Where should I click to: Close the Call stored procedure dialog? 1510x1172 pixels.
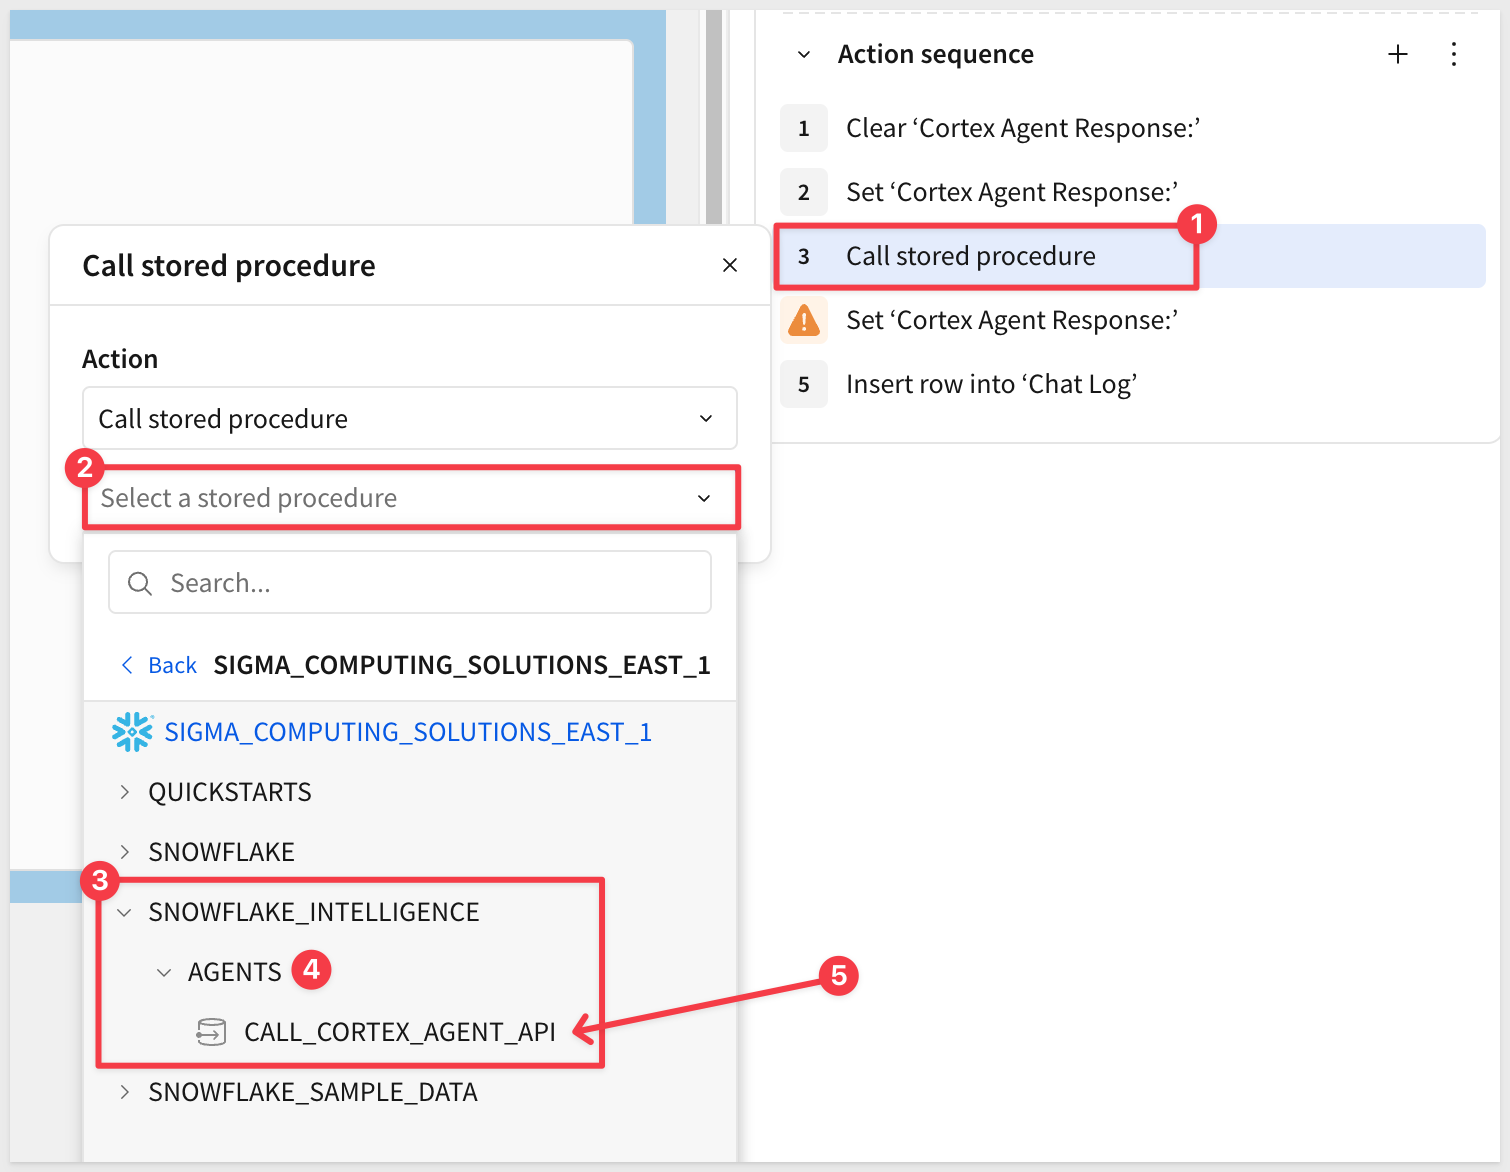click(x=730, y=265)
